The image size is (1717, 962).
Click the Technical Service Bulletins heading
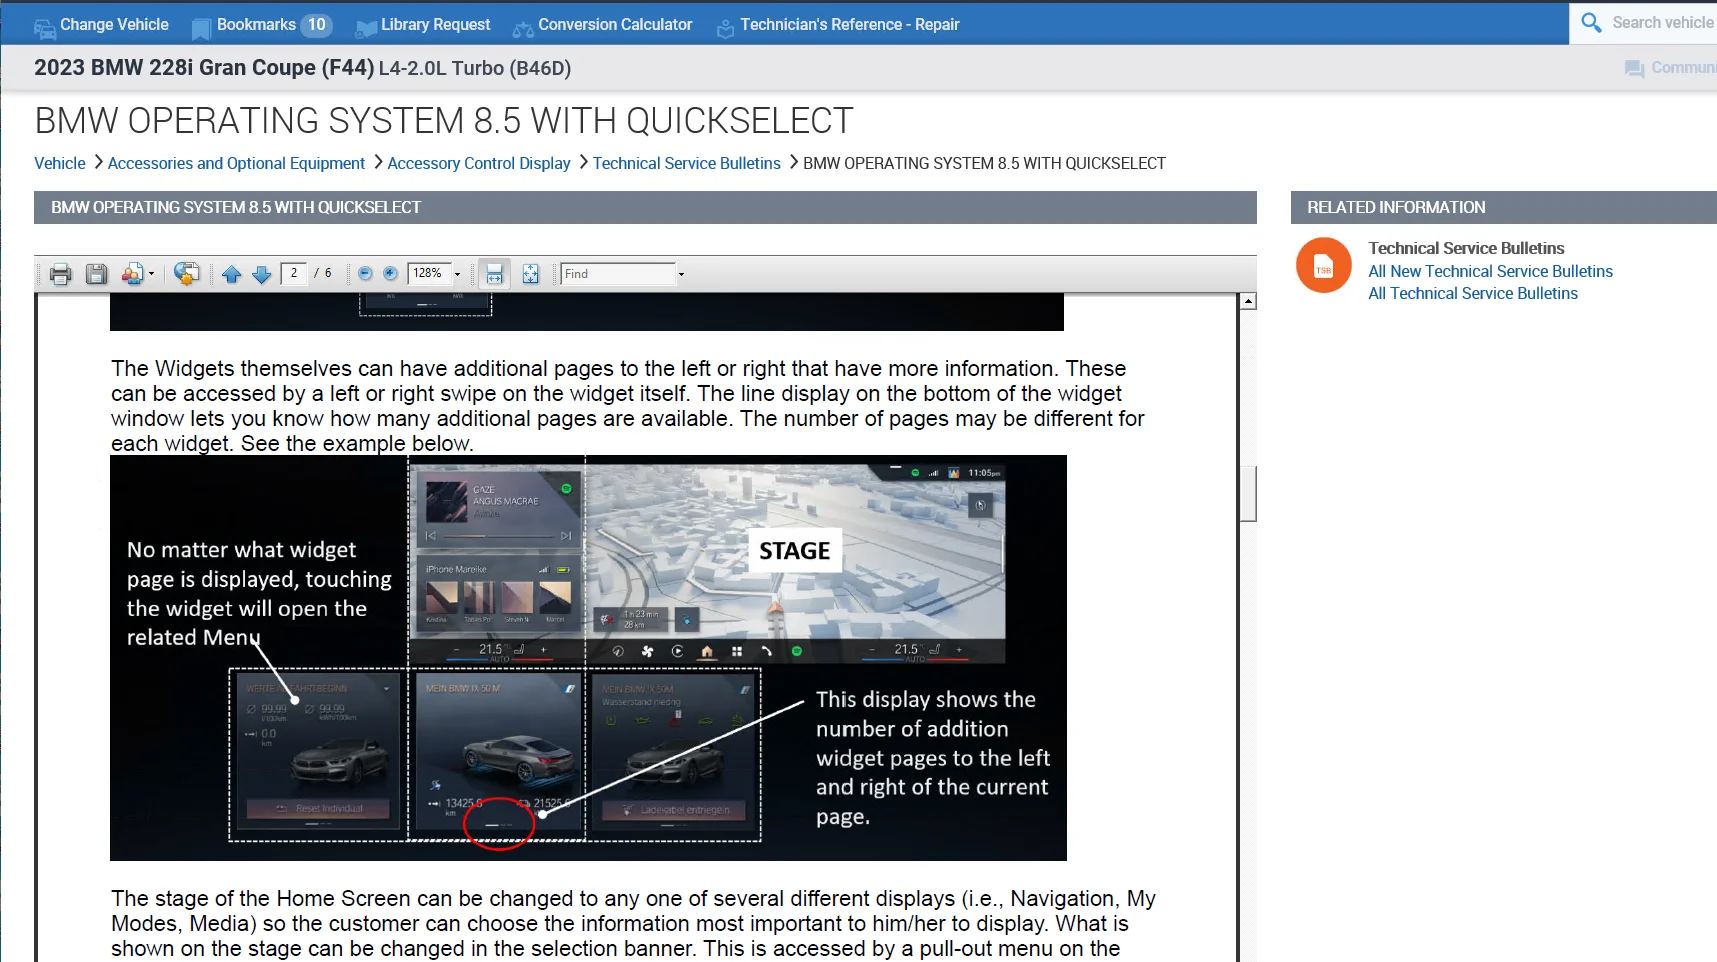point(1466,248)
